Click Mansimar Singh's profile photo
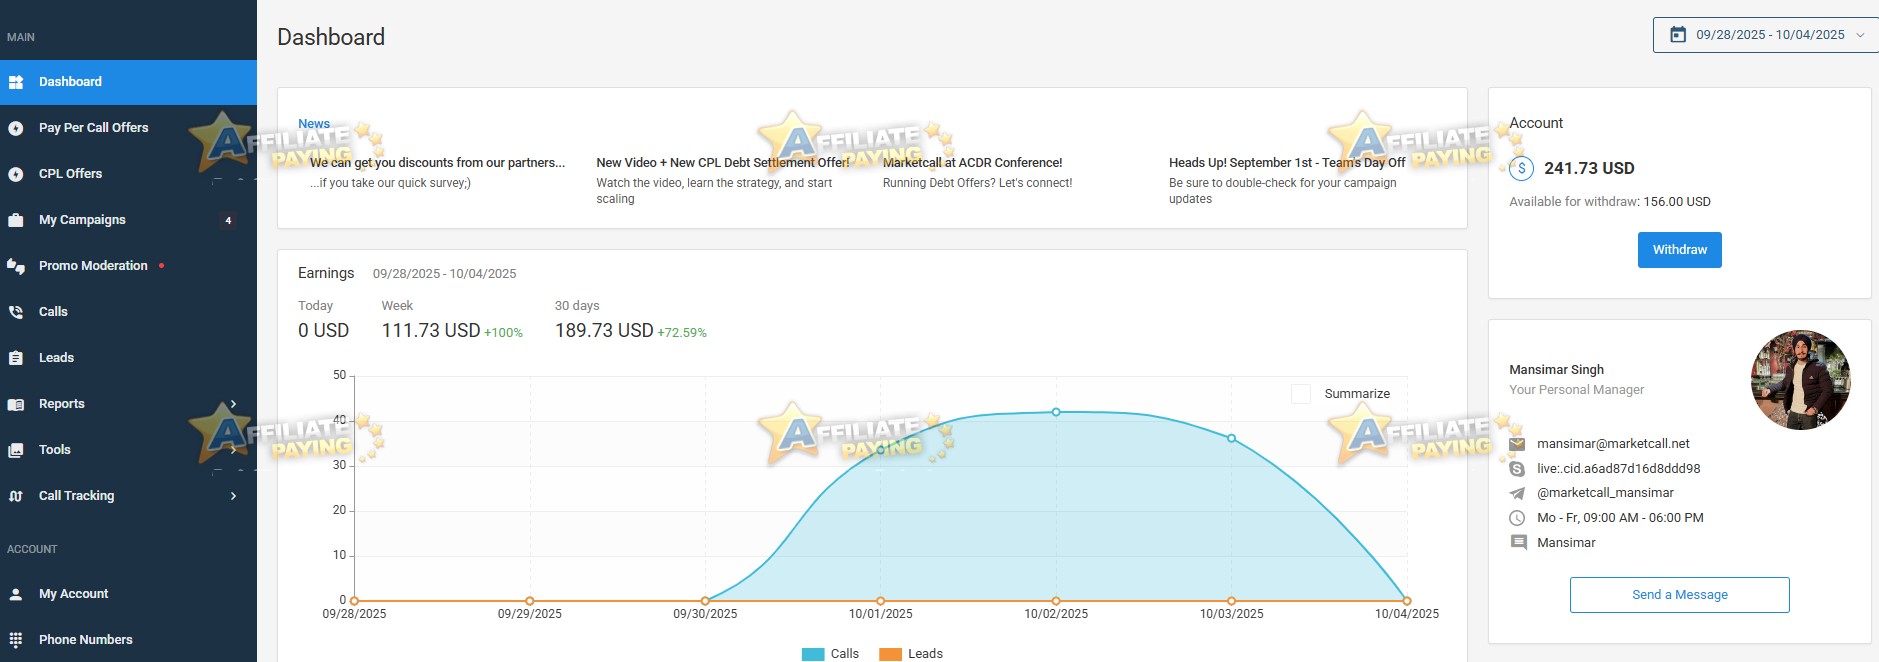 (x=1800, y=380)
